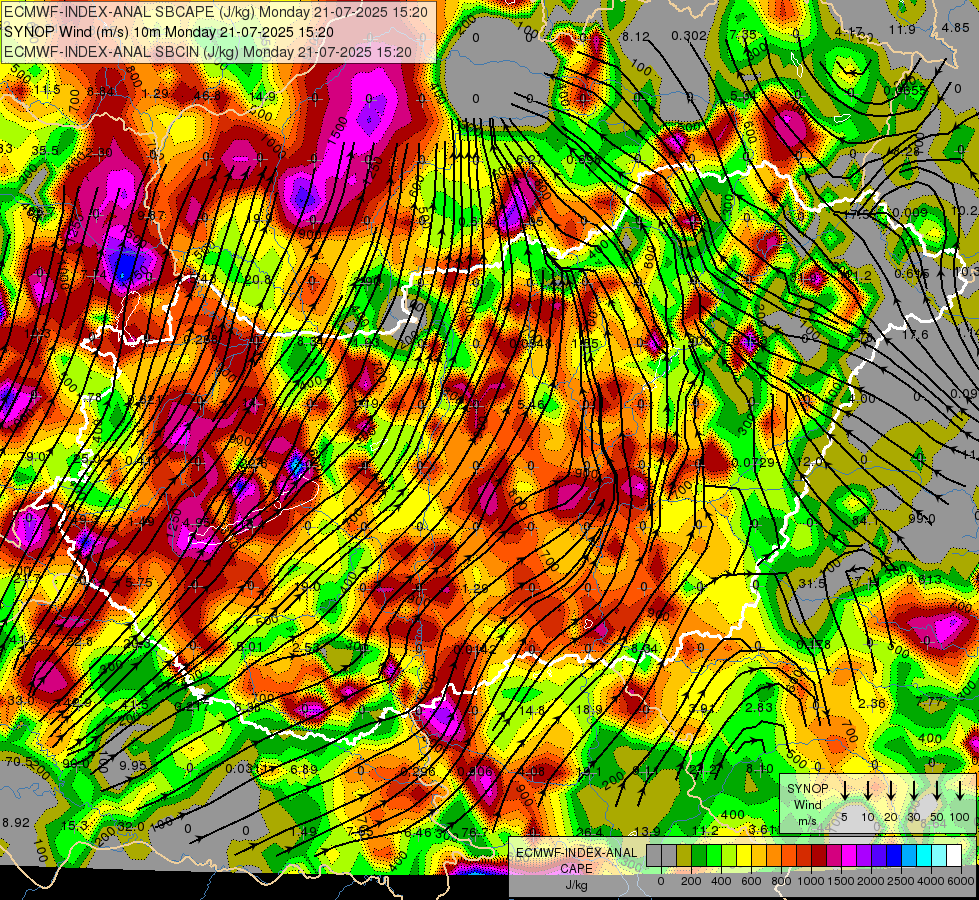979x900 pixels.
Task: Click the olive CAPE swatch left of 200
Action: [684, 855]
